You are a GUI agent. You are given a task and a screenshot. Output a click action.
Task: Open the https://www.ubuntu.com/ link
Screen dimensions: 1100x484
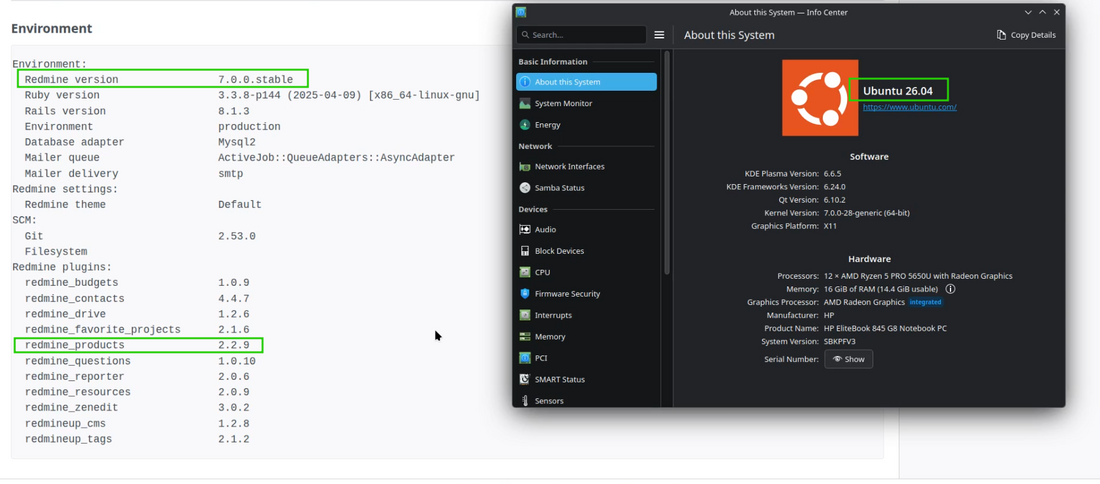click(x=909, y=107)
